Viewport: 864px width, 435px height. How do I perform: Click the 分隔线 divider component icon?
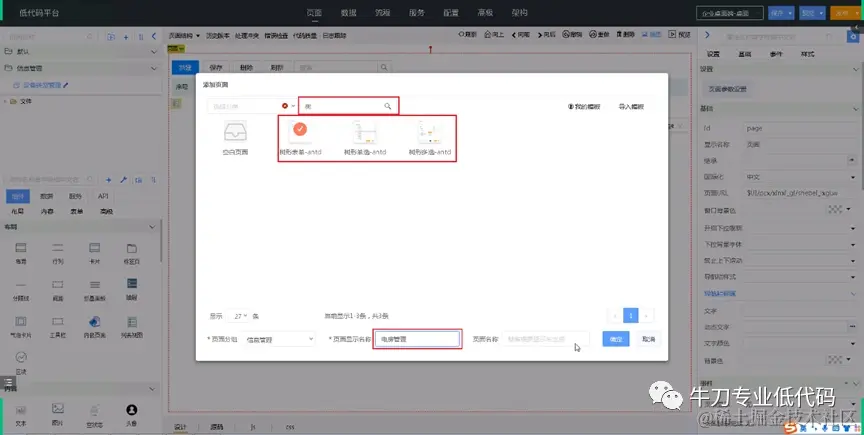[x=21, y=284]
